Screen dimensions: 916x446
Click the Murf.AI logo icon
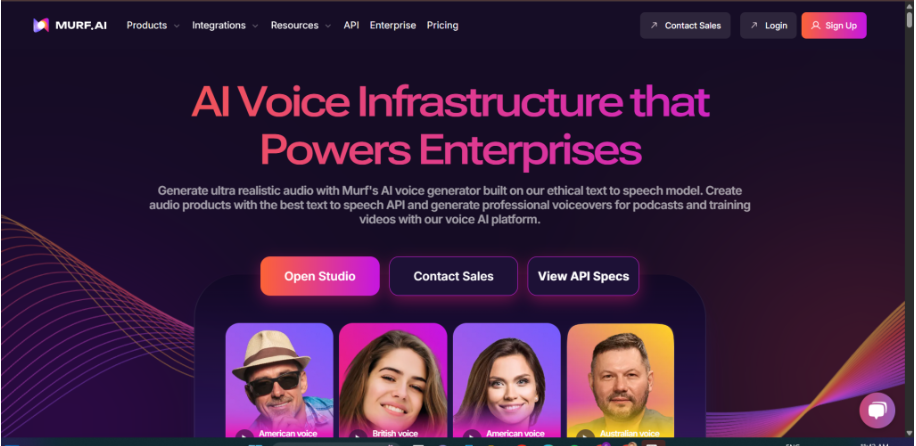41,25
